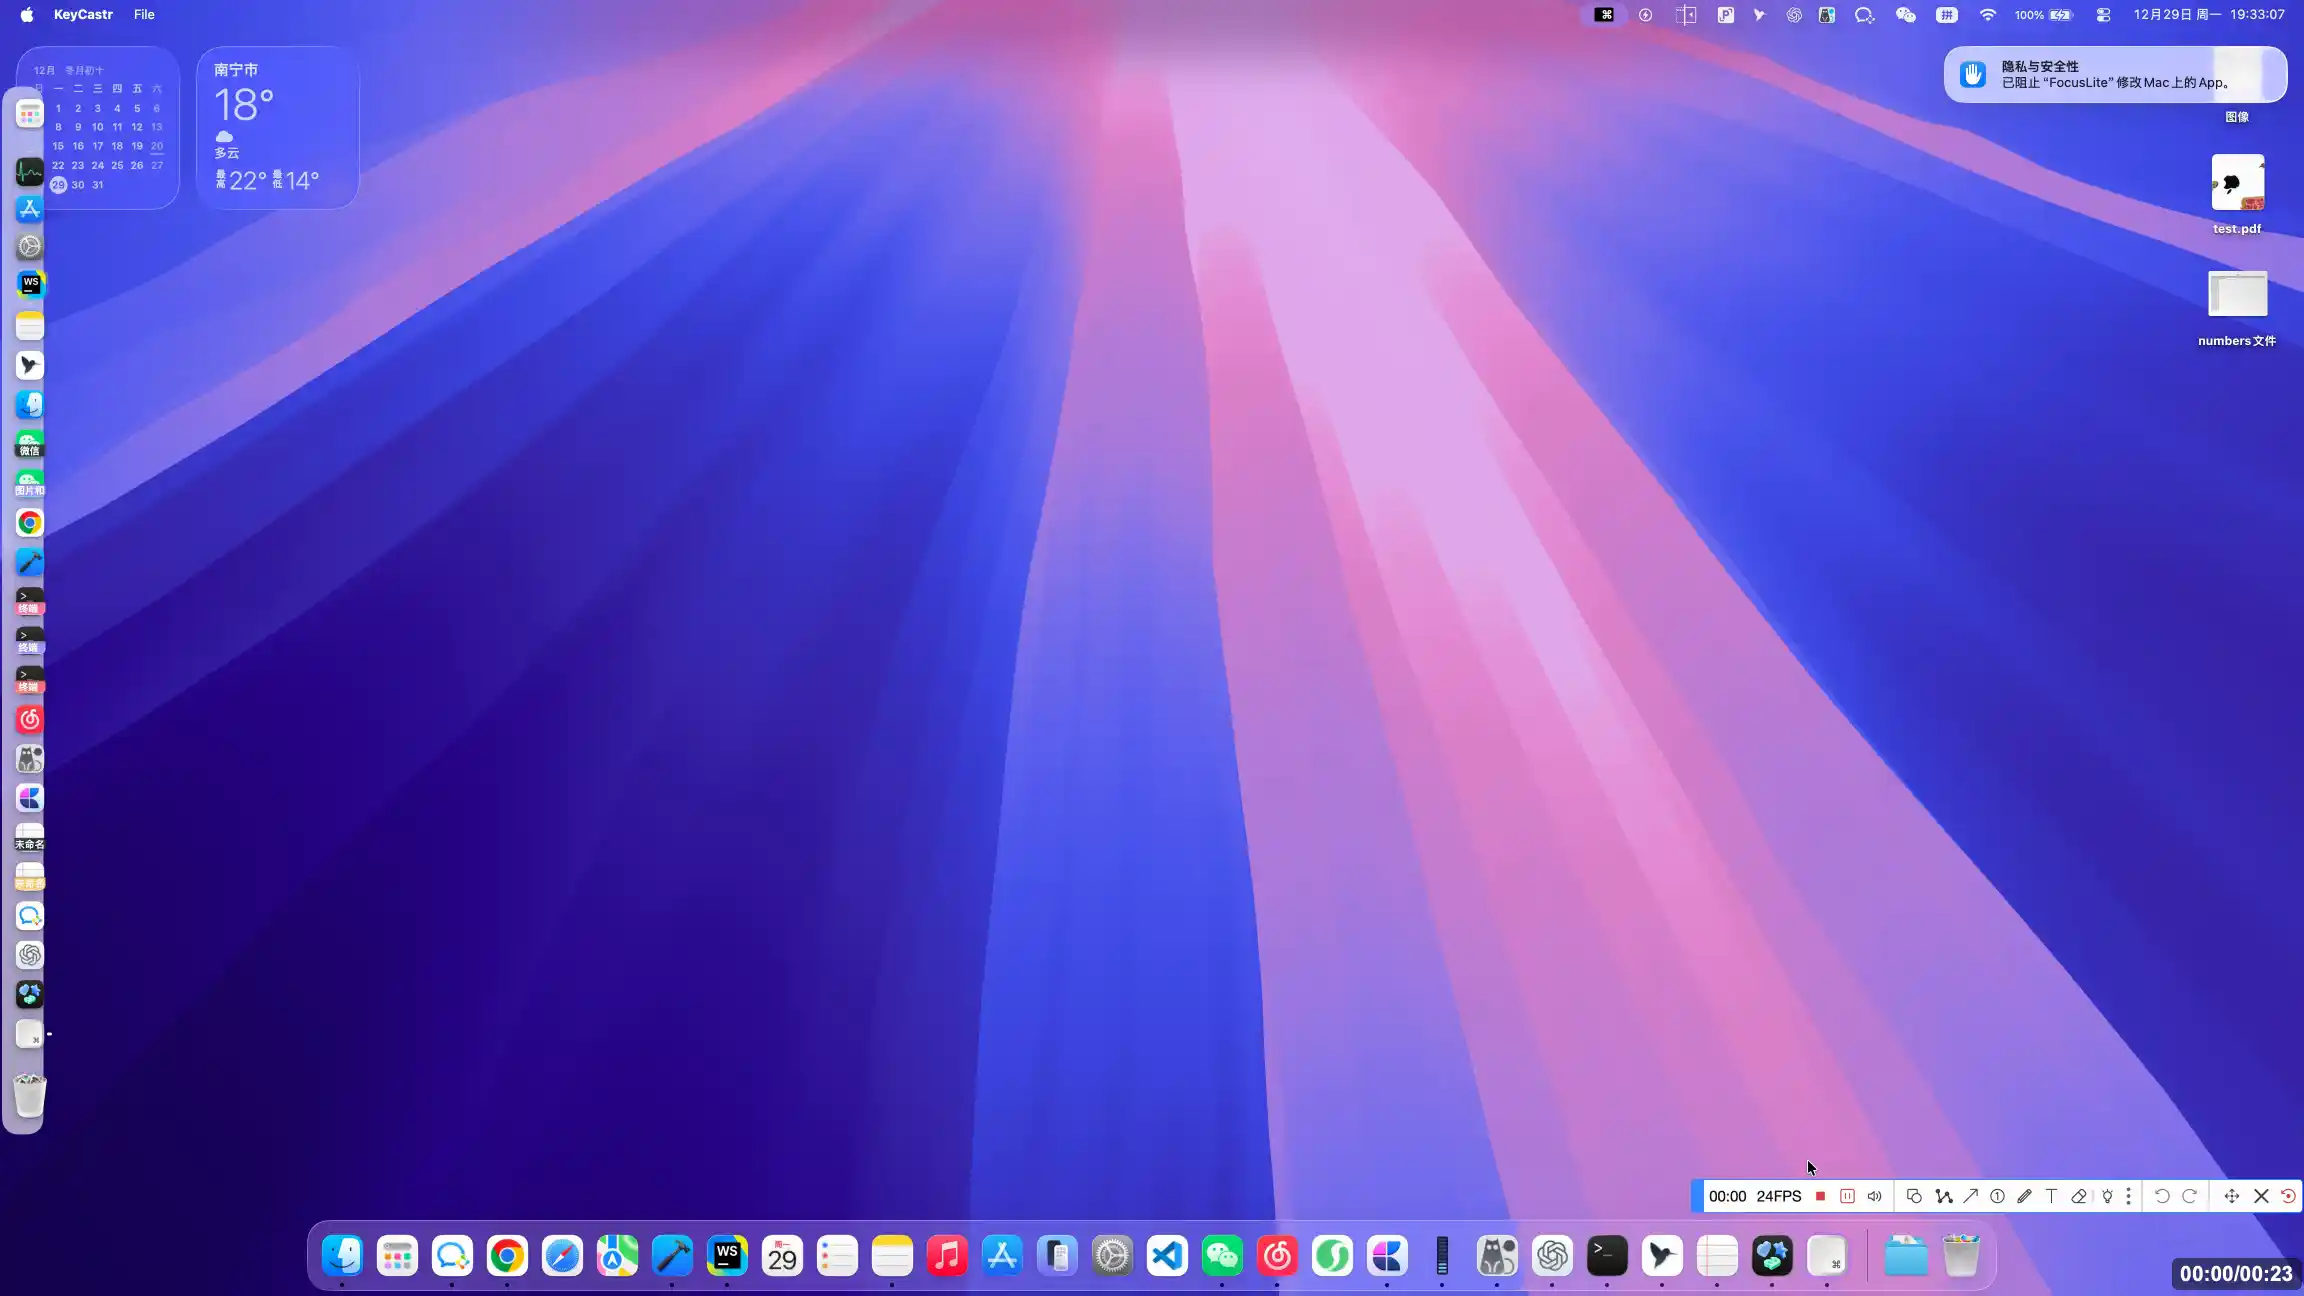Stop the screen recording (red square)
The height and width of the screenshot is (1296, 2304).
point(1820,1196)
